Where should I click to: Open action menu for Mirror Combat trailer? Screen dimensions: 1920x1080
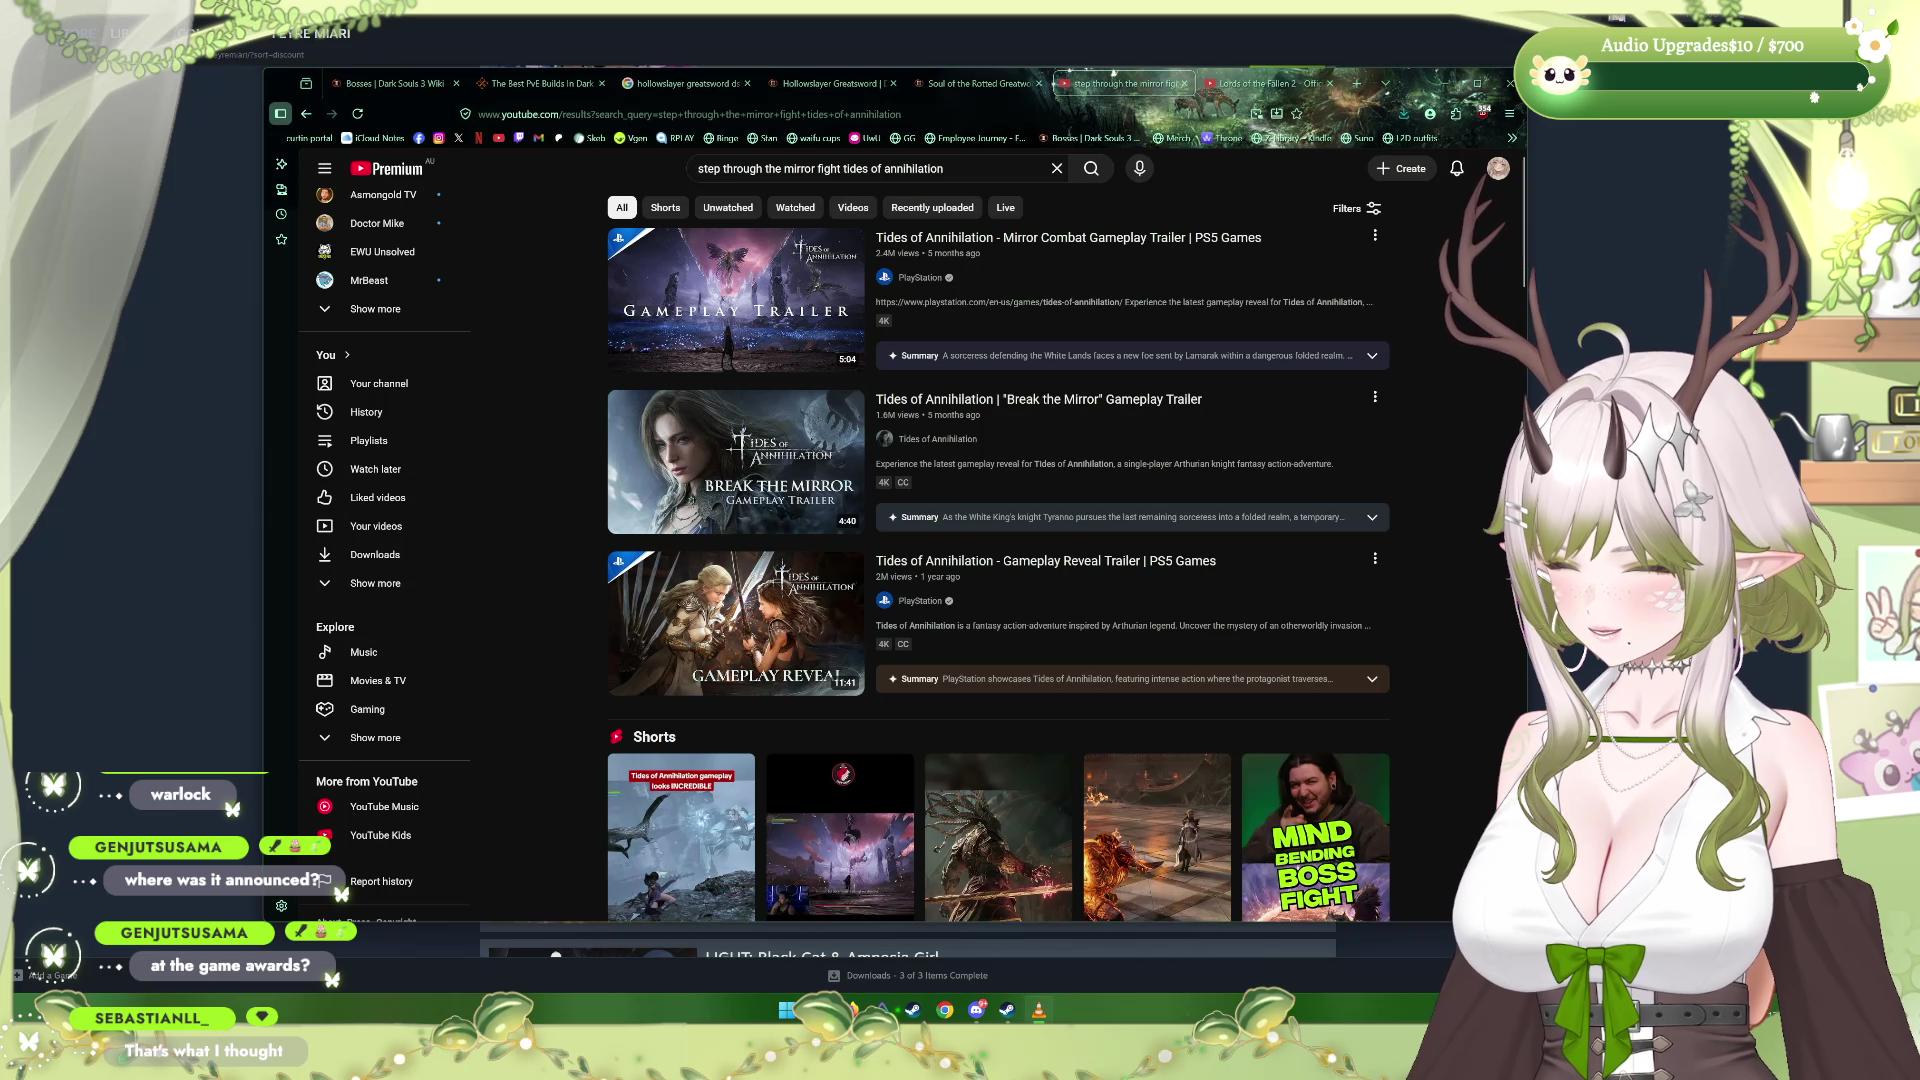click(1375, 235)
